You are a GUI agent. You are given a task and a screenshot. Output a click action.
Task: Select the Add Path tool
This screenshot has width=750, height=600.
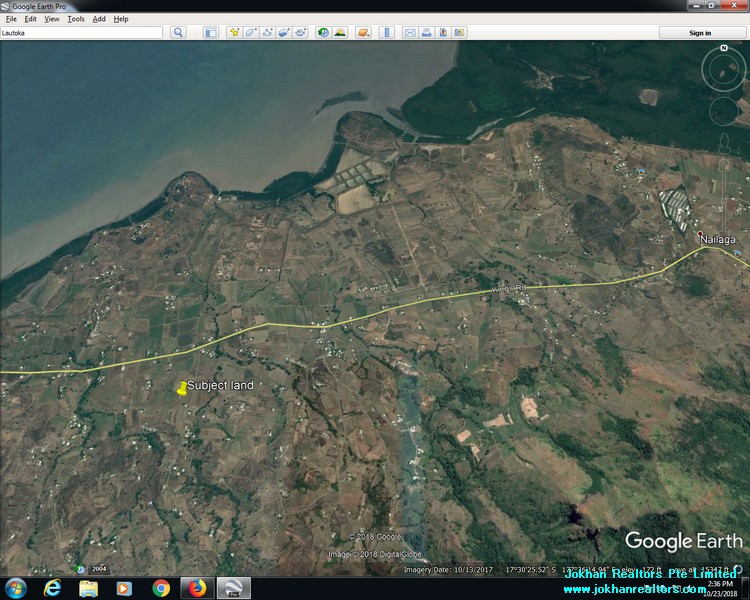(267, 32)
